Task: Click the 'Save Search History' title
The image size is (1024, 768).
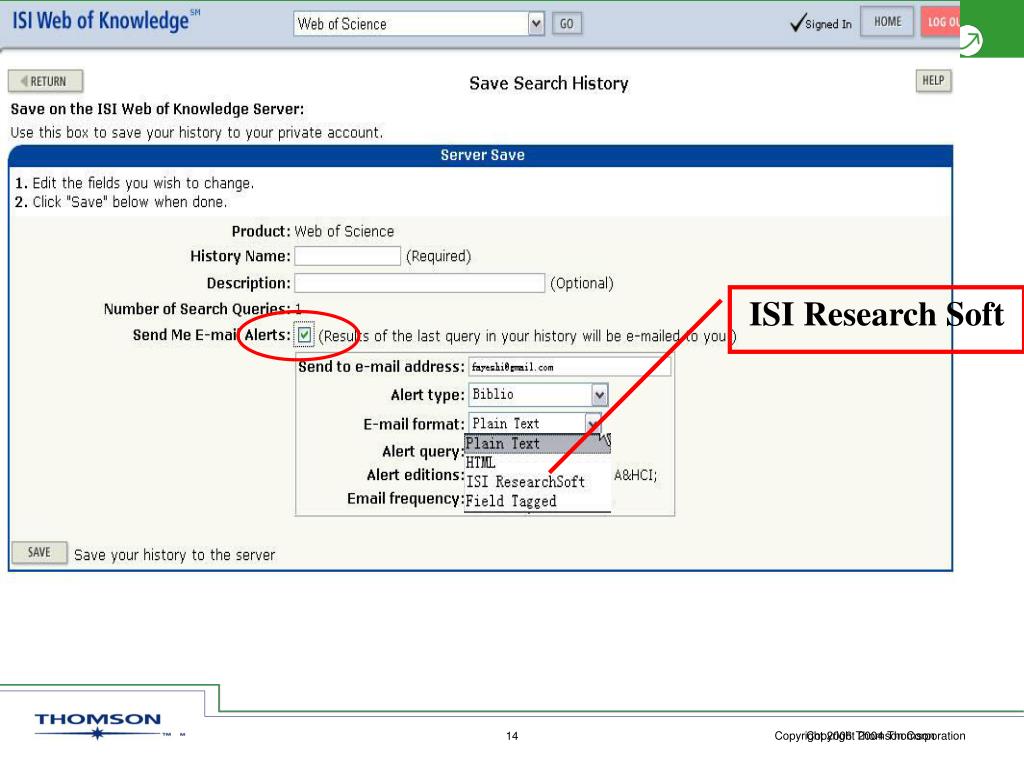Action: 549,83
